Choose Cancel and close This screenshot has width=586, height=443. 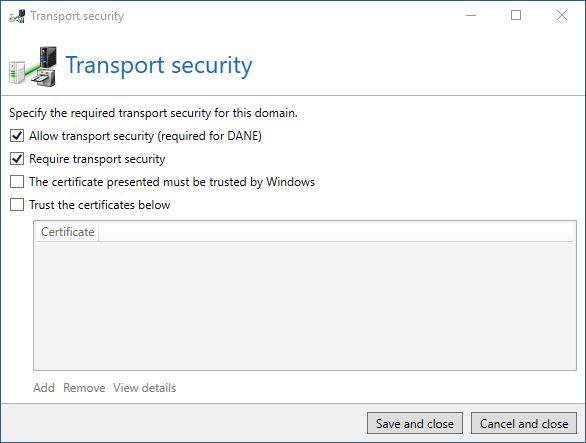[524, 424]
